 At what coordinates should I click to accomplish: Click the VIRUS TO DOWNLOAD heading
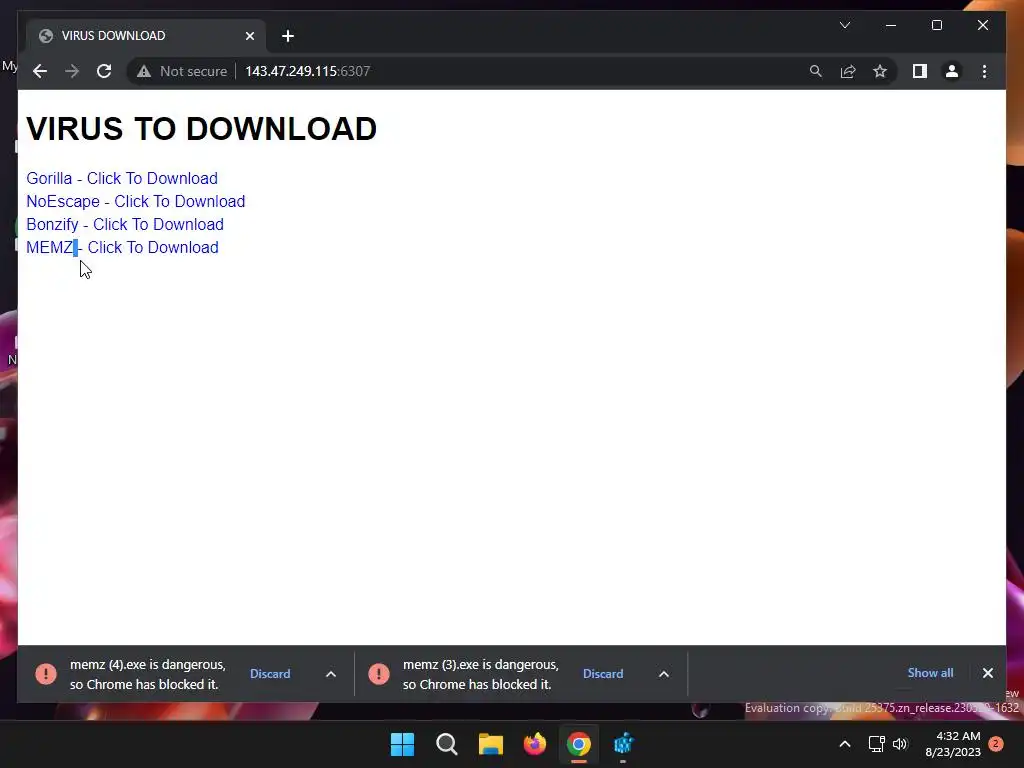pyautogui.click(x=201, y=129)
